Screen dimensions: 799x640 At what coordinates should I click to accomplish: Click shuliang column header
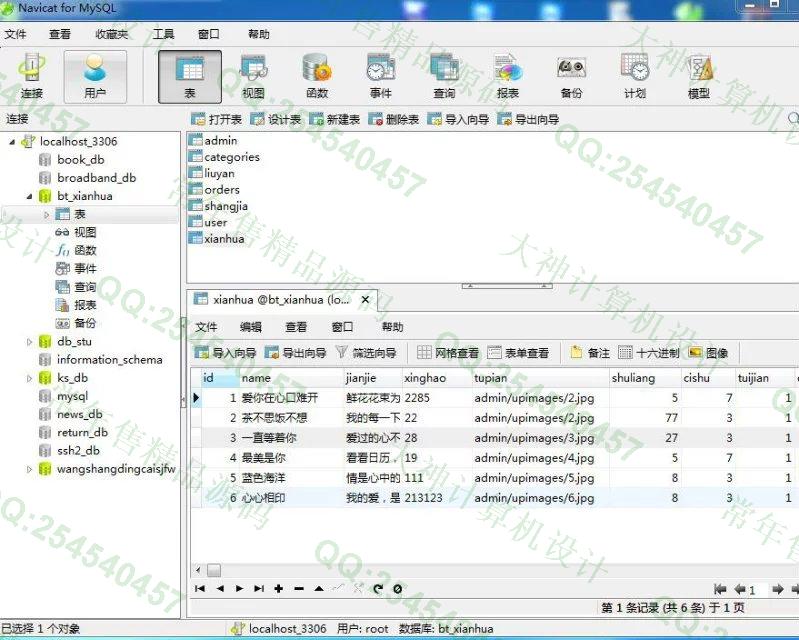pyautogui.click(x=645, y=378)
